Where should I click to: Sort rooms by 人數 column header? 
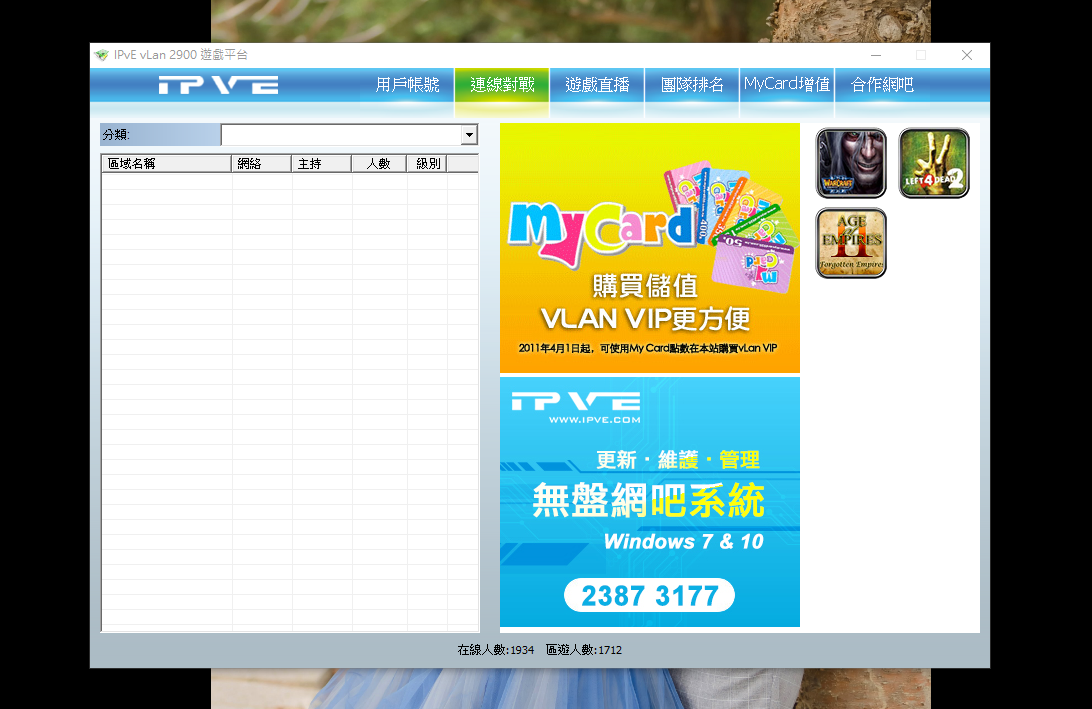[379, 163]
